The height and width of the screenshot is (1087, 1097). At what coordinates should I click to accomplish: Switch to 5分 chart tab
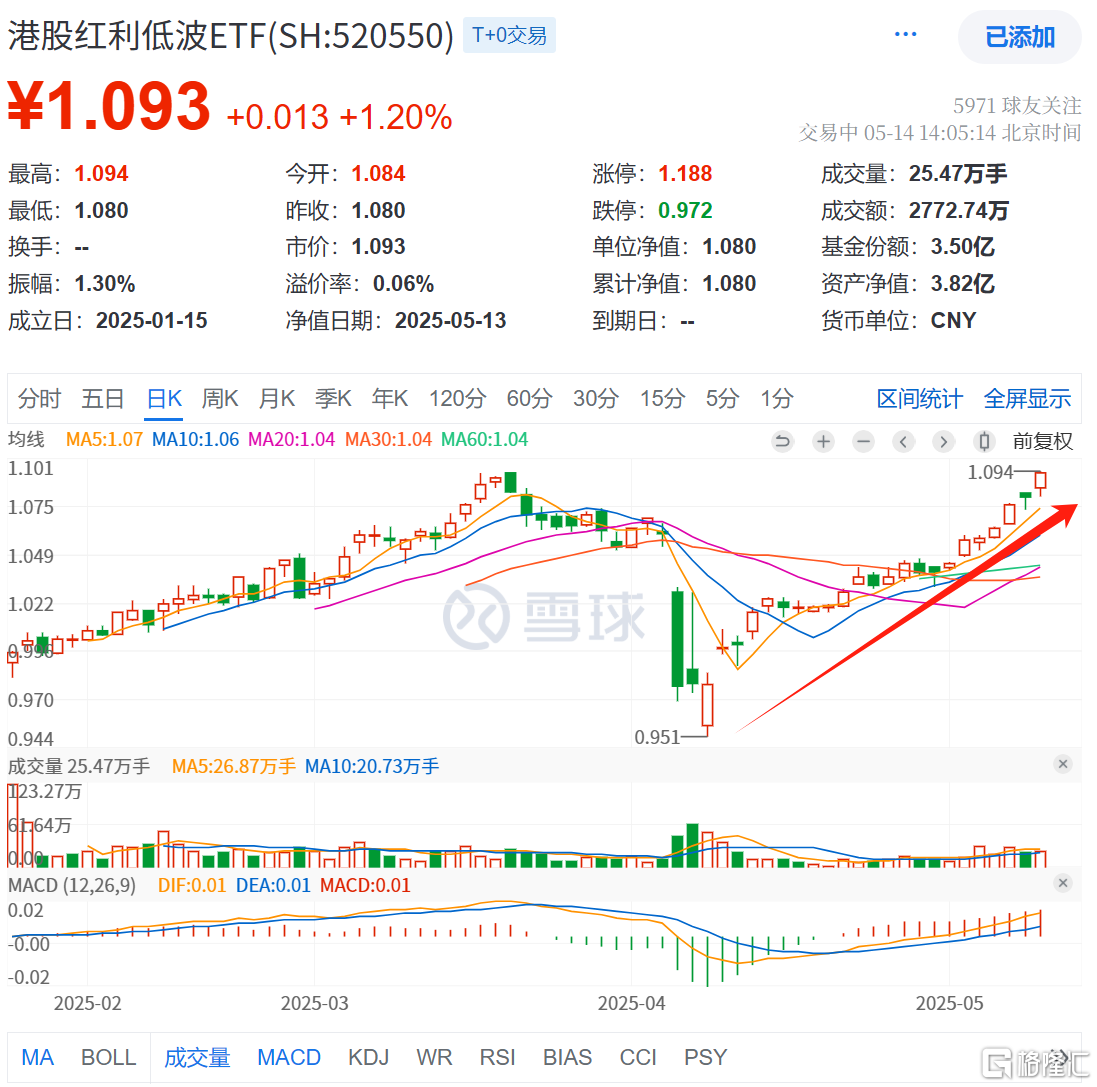pyautogui.click(x=722, y=399)
